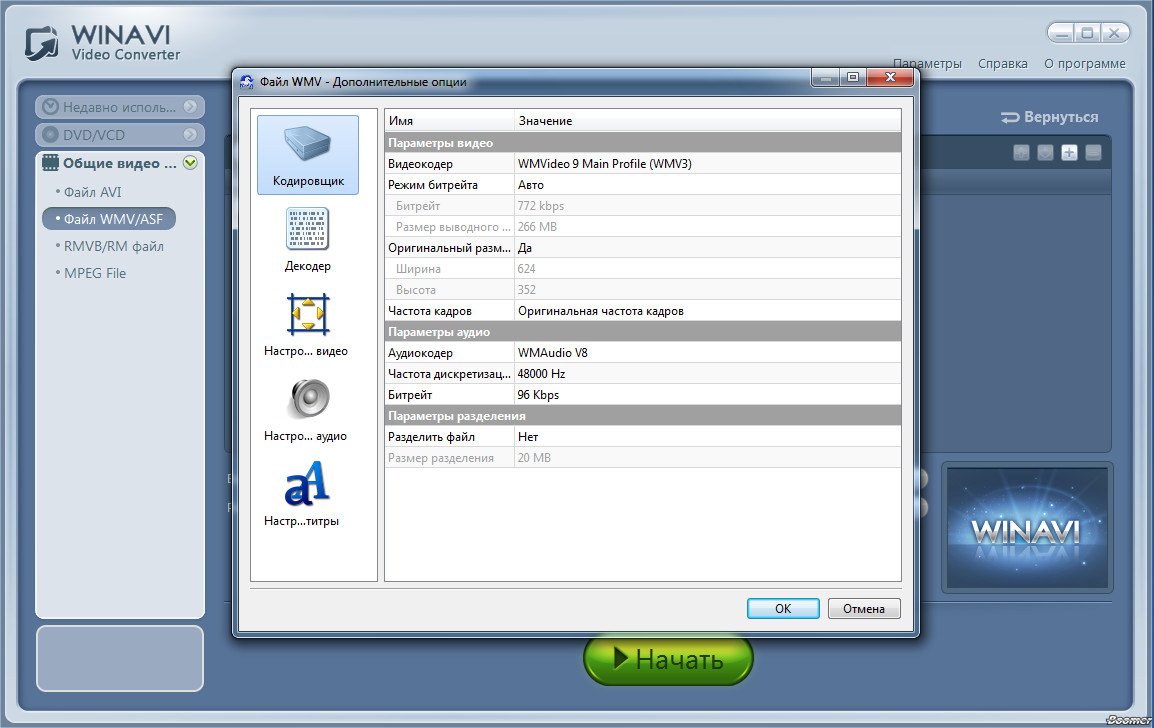
Task: Change audio Битрейт 96 Kbps value
Action: click(x=707, y=395)
